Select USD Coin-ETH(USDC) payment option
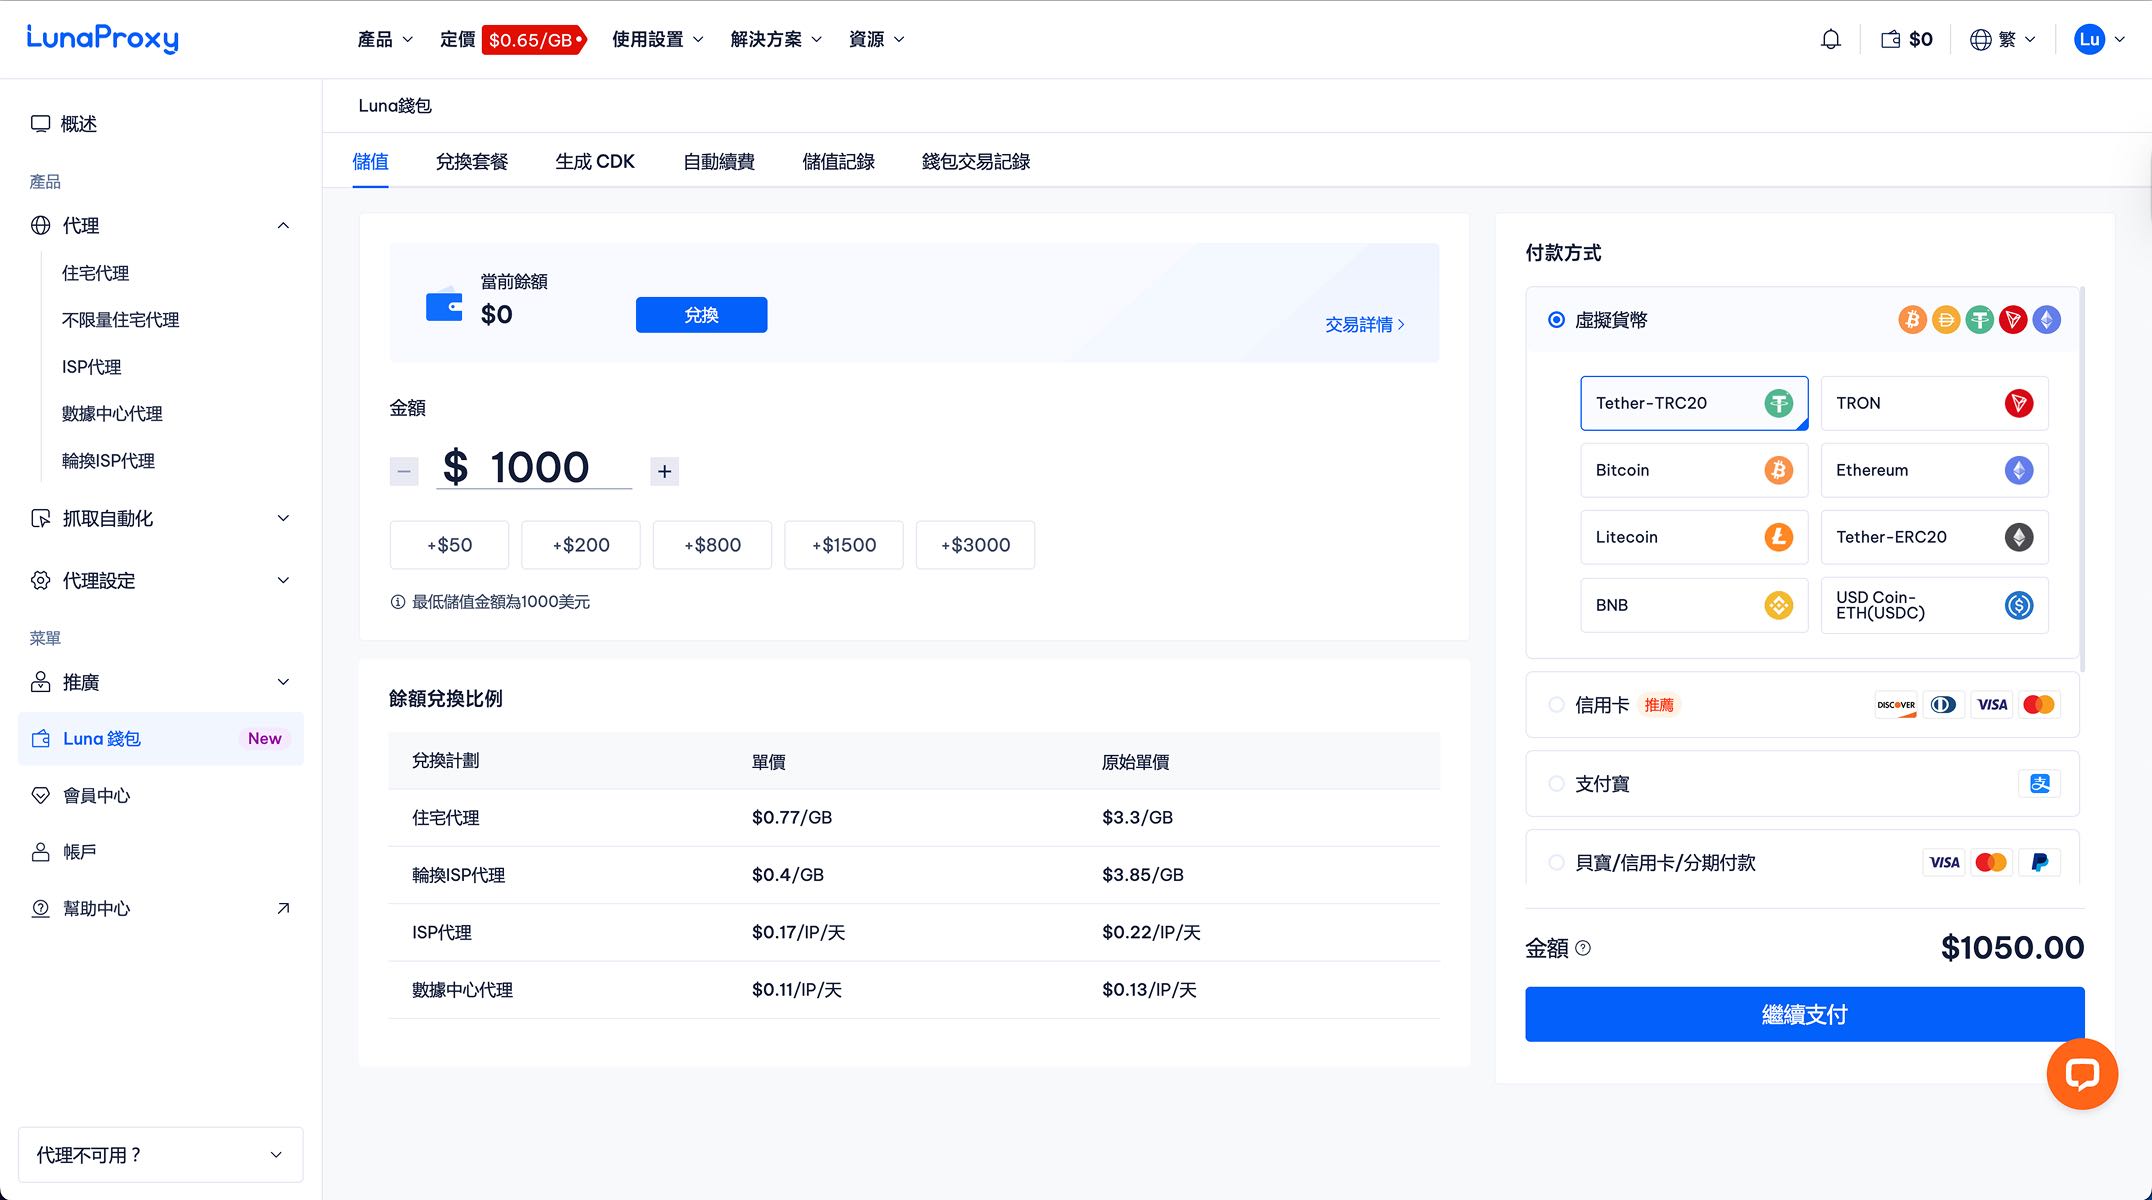The height and width of the screenshot is (1200, 2152). coord(1934,605)
